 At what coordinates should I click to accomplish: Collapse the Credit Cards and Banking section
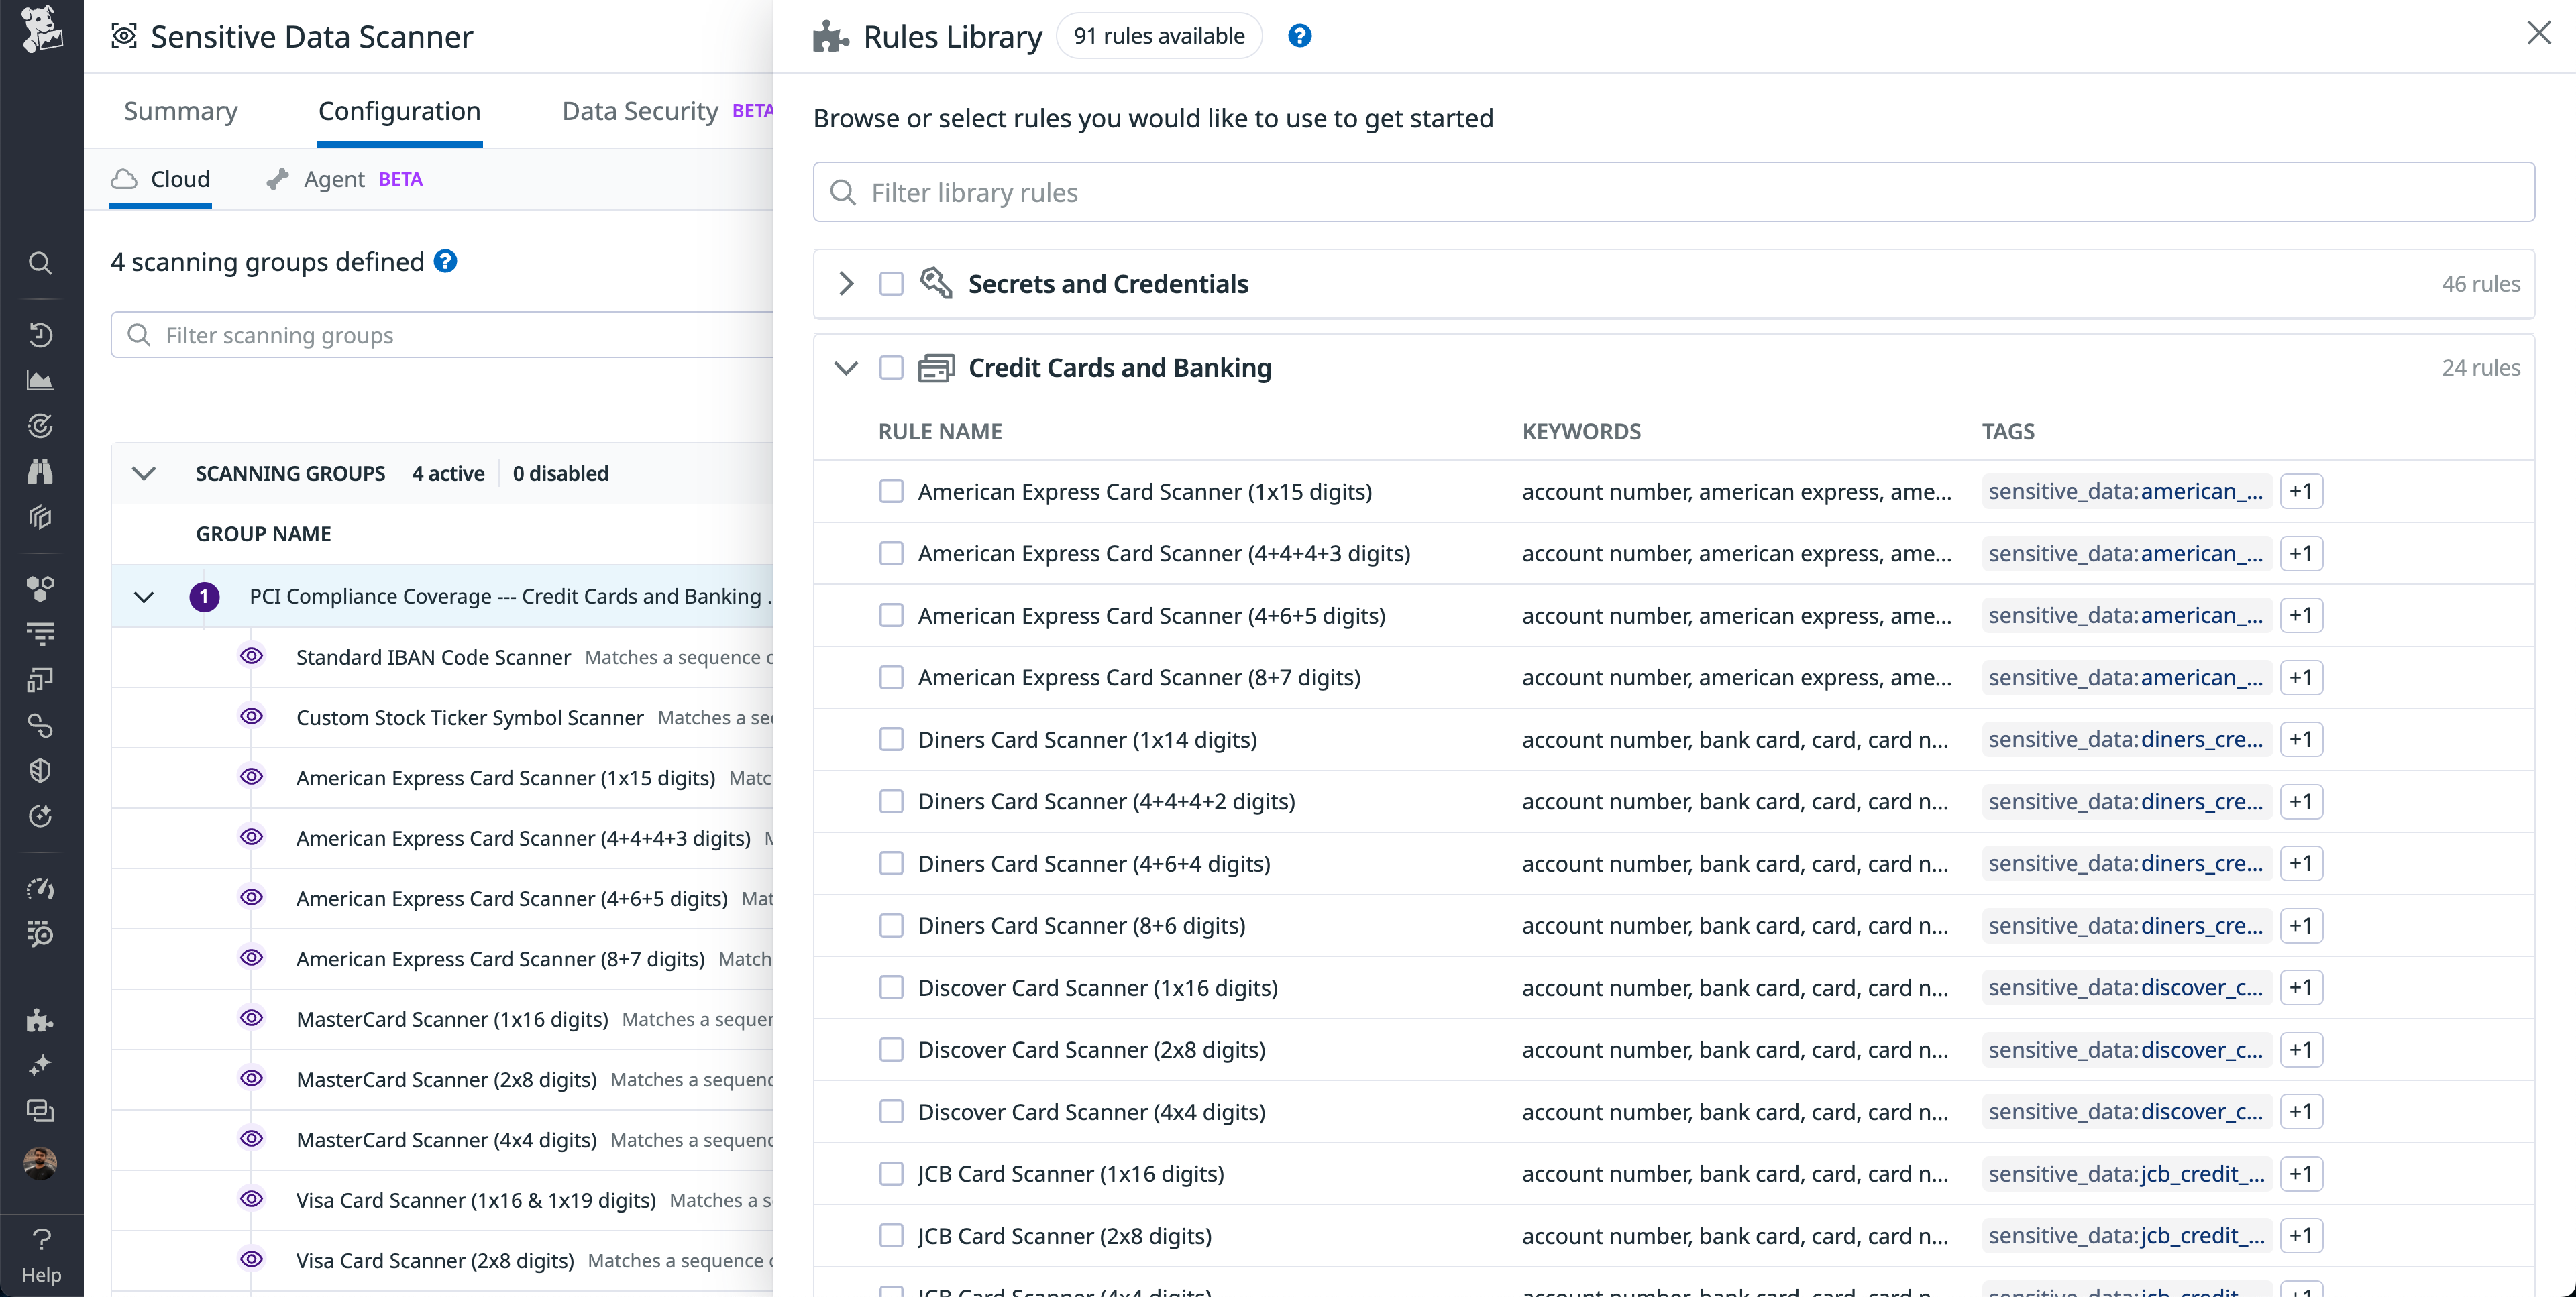click(x=845, y=368)
